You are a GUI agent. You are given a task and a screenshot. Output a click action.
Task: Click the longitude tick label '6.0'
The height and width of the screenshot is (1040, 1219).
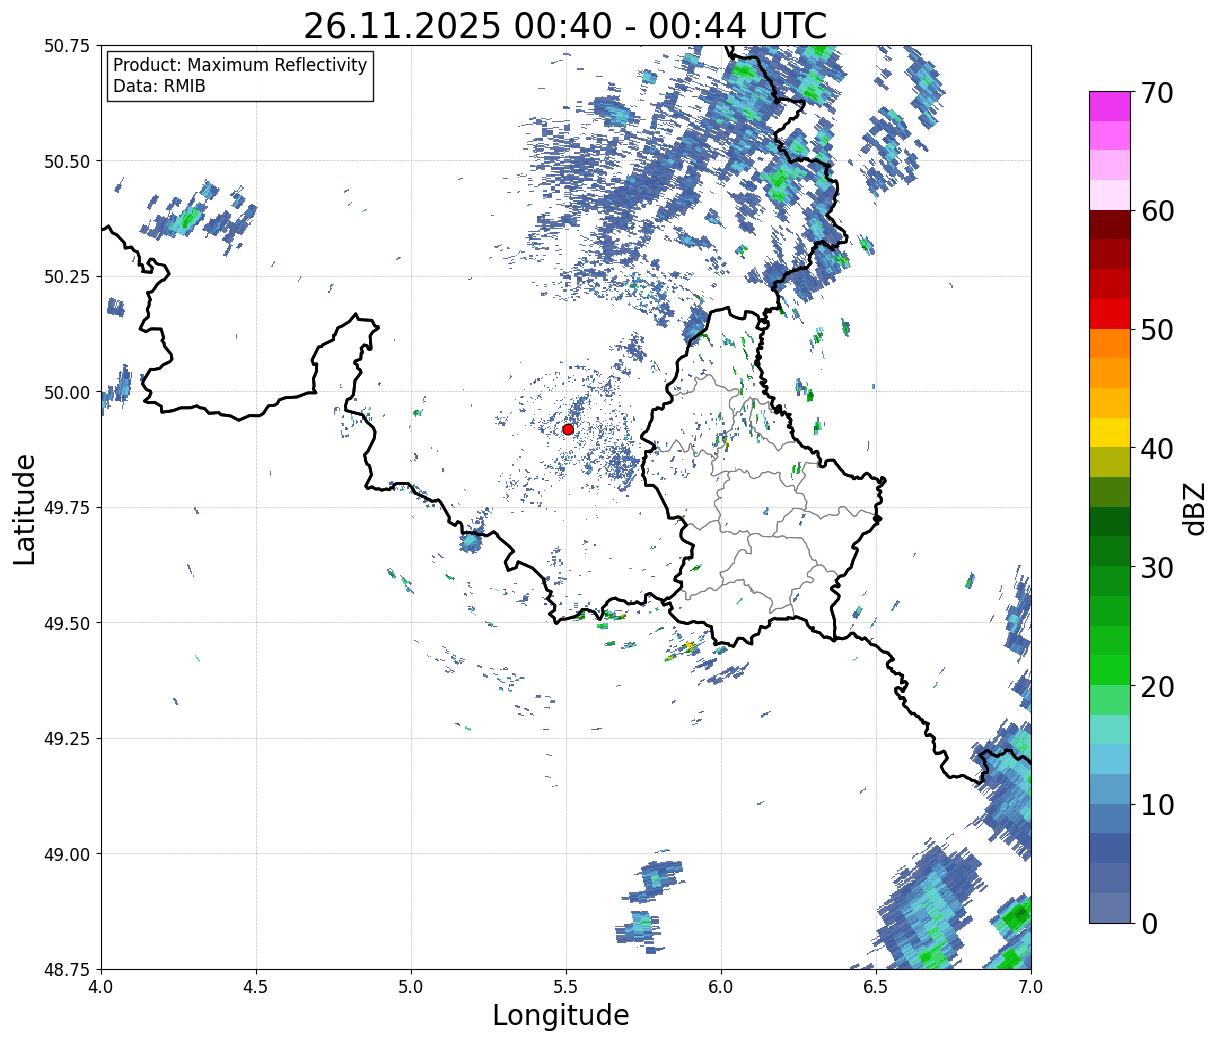721,986
